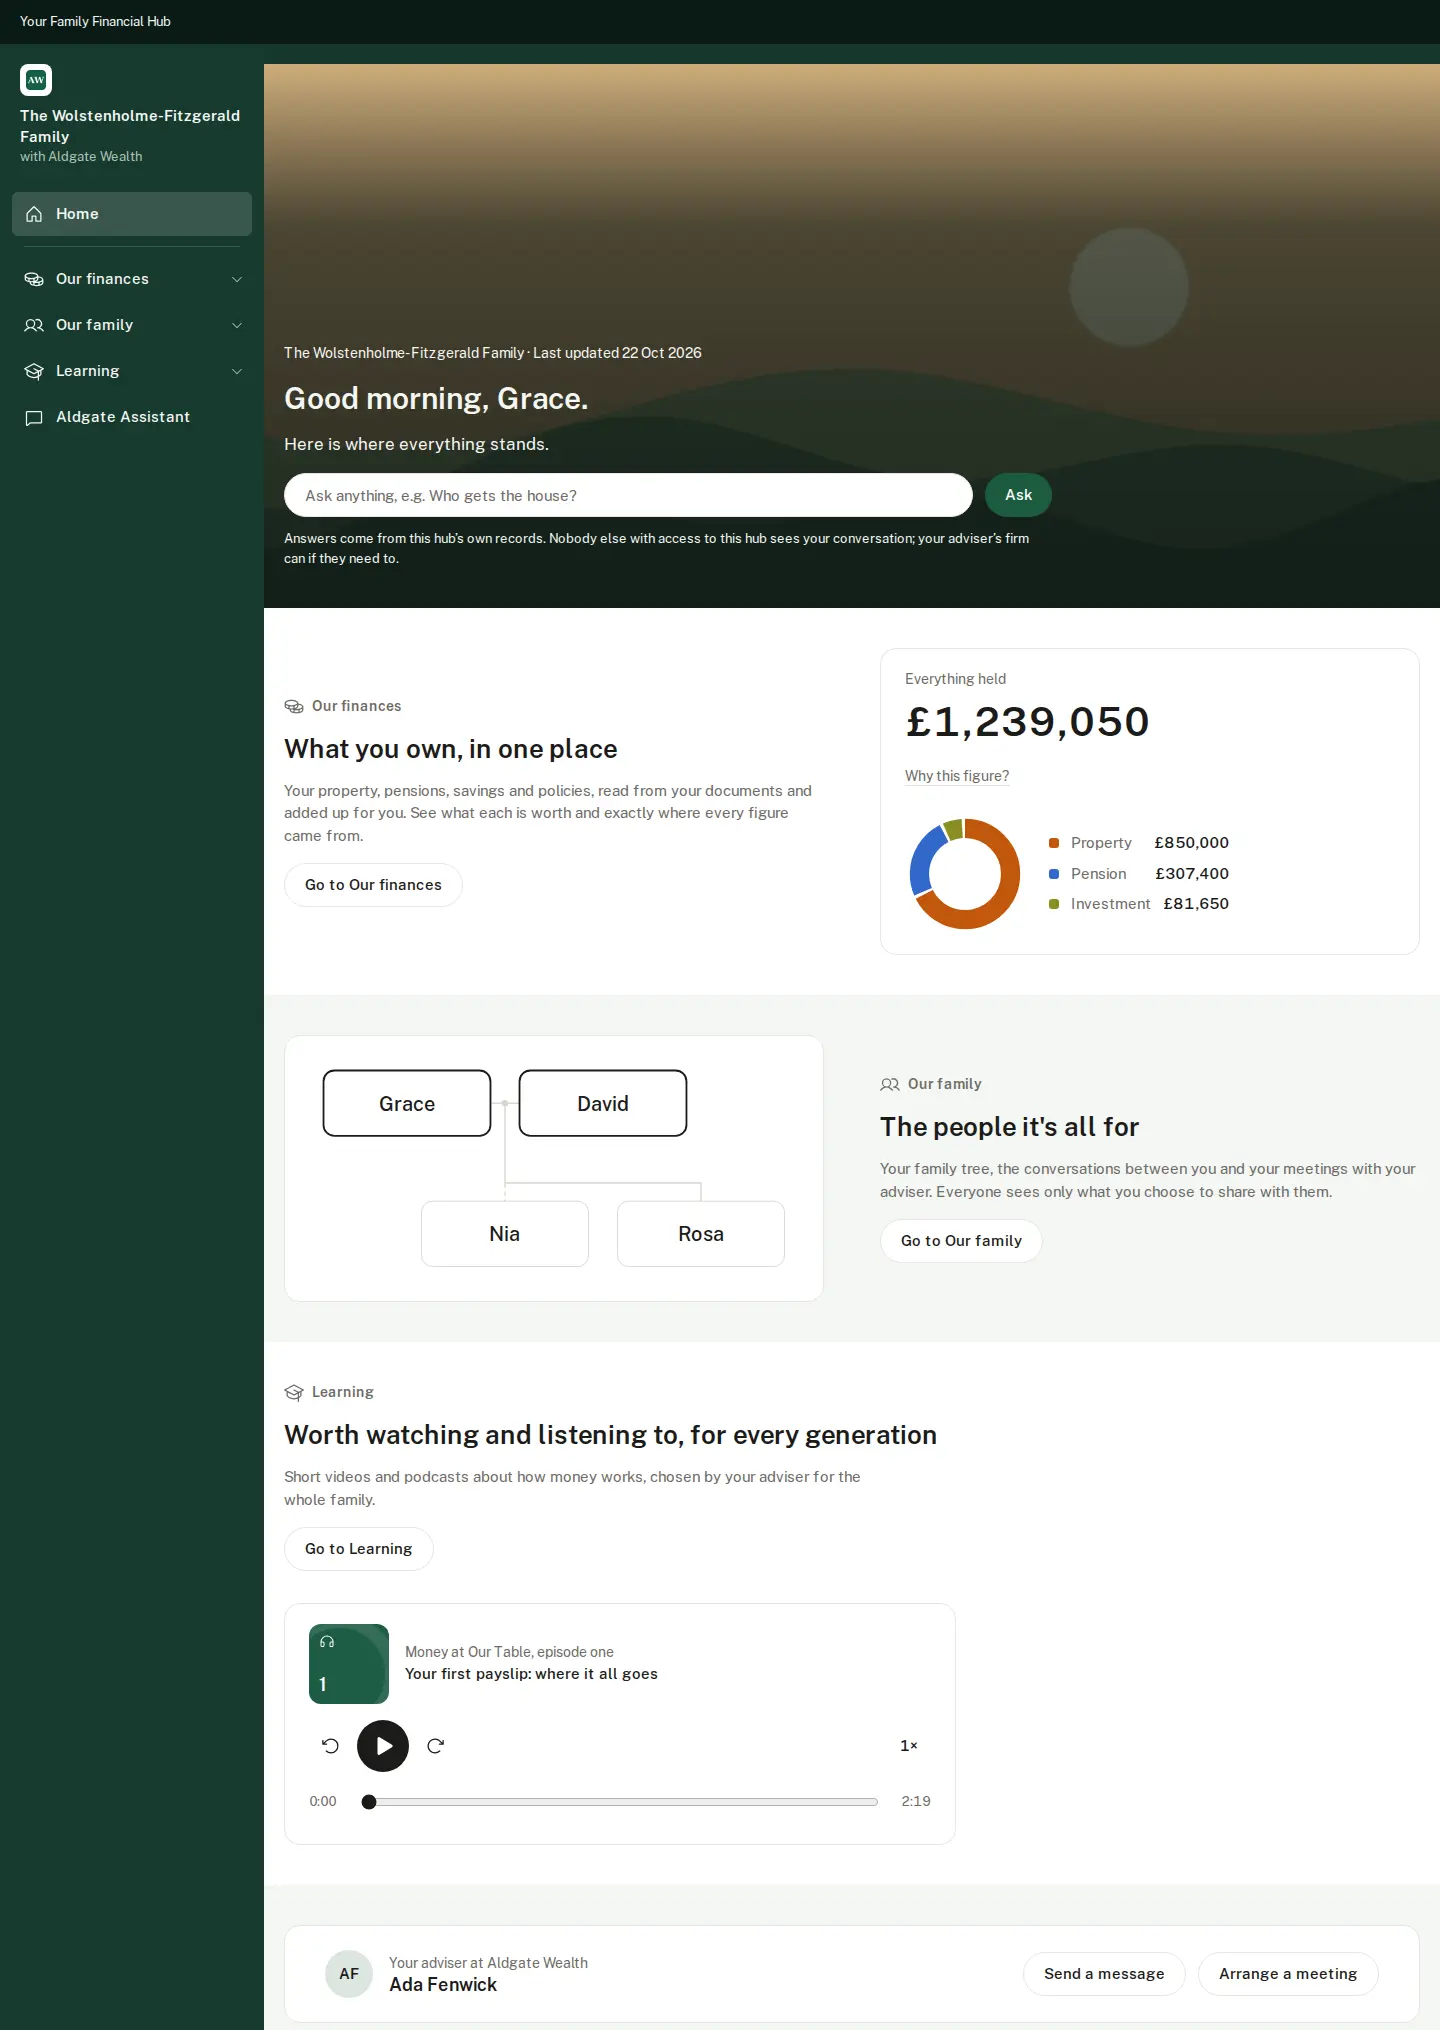Click the Ask anything input field
This screenshot has width=1440, height=2030.
pos(628,495)
